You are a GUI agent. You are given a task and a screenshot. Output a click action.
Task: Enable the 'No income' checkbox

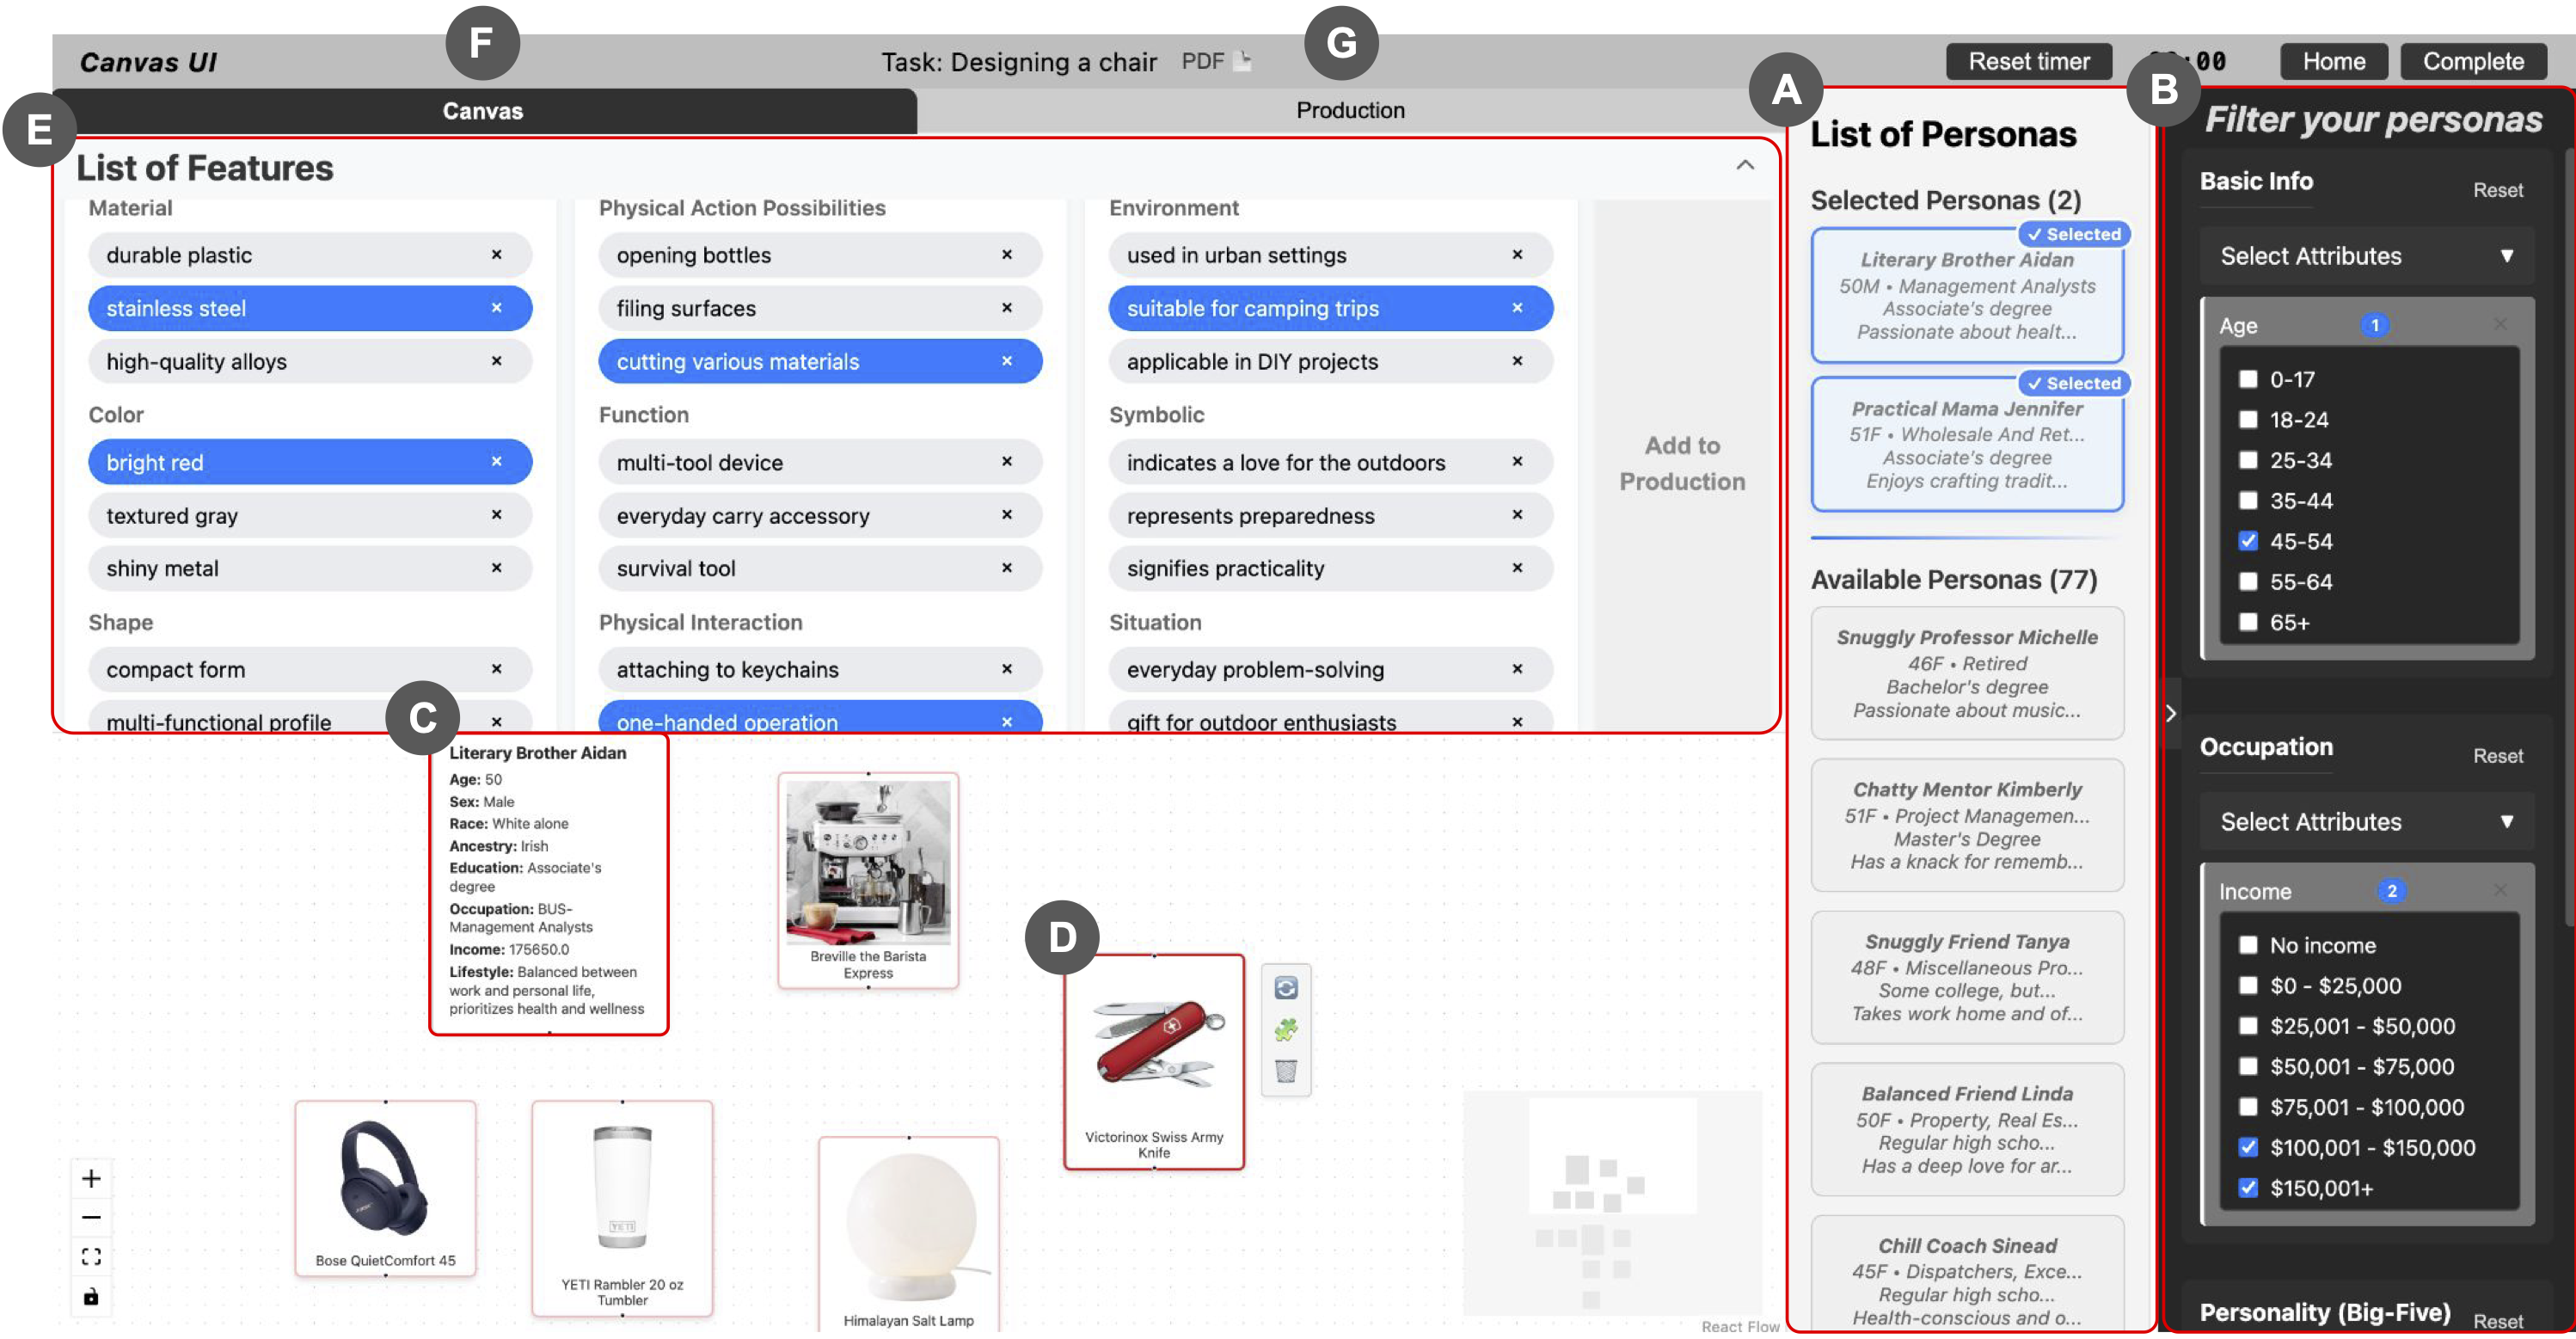tap(2247, 945)
